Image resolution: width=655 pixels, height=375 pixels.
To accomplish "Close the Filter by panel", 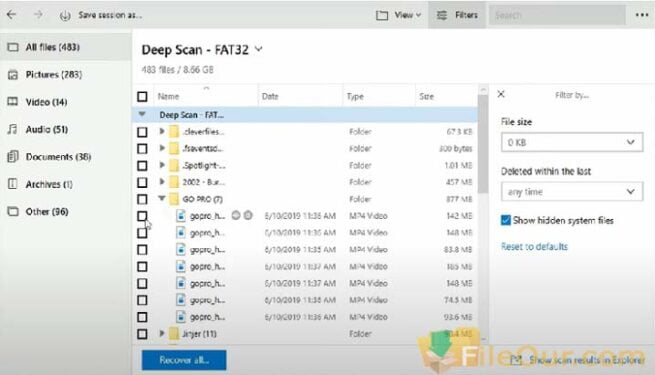I will coord(501,94).
